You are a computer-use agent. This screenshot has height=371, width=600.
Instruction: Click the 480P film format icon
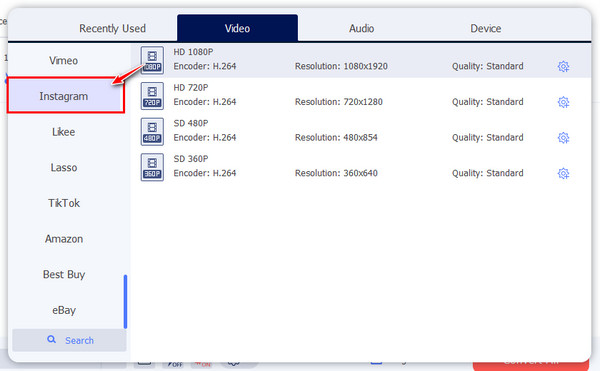click(152, 131)
